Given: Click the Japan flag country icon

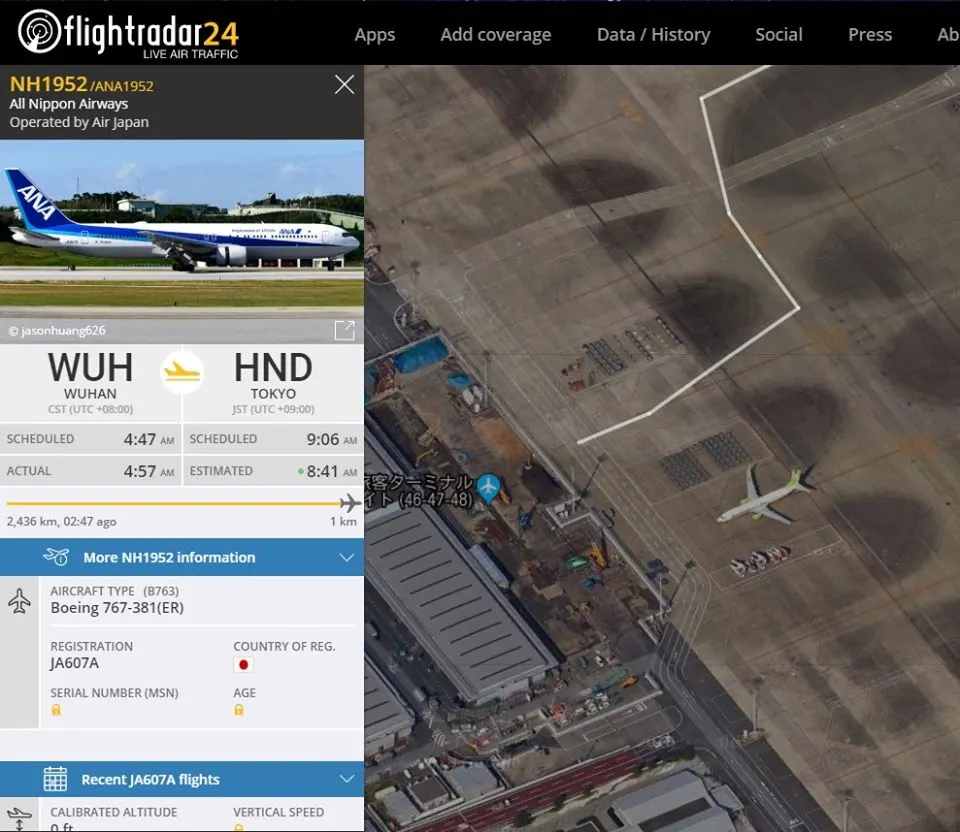Looking at the screenshot, I should point(243,664).
